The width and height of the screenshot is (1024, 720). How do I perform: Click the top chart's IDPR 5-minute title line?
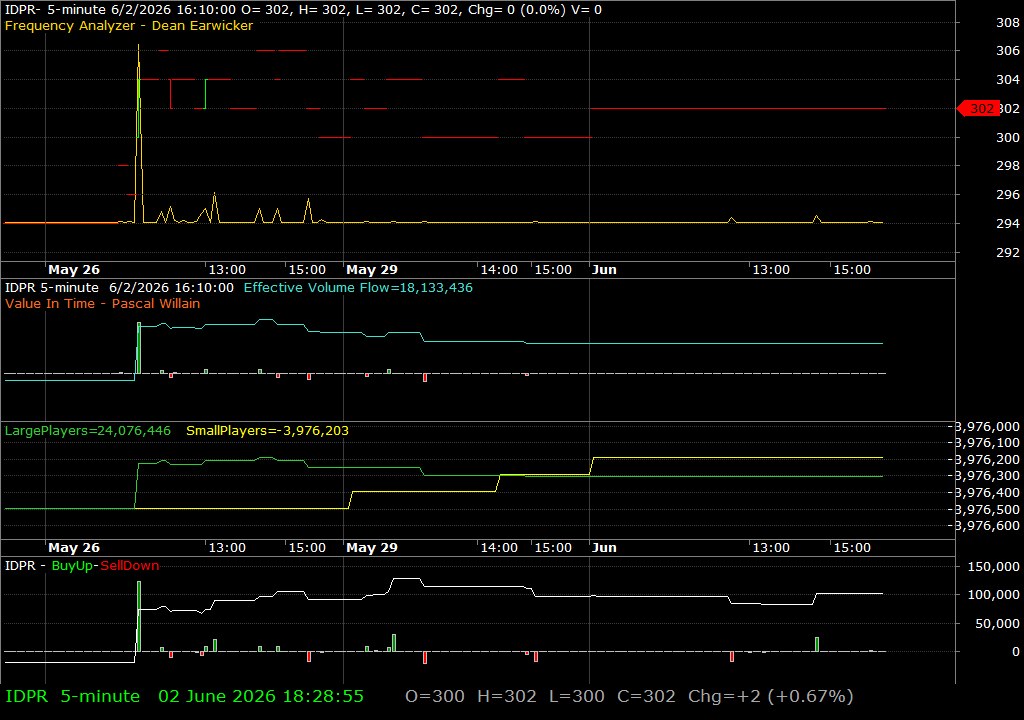[x=303, y=10]
